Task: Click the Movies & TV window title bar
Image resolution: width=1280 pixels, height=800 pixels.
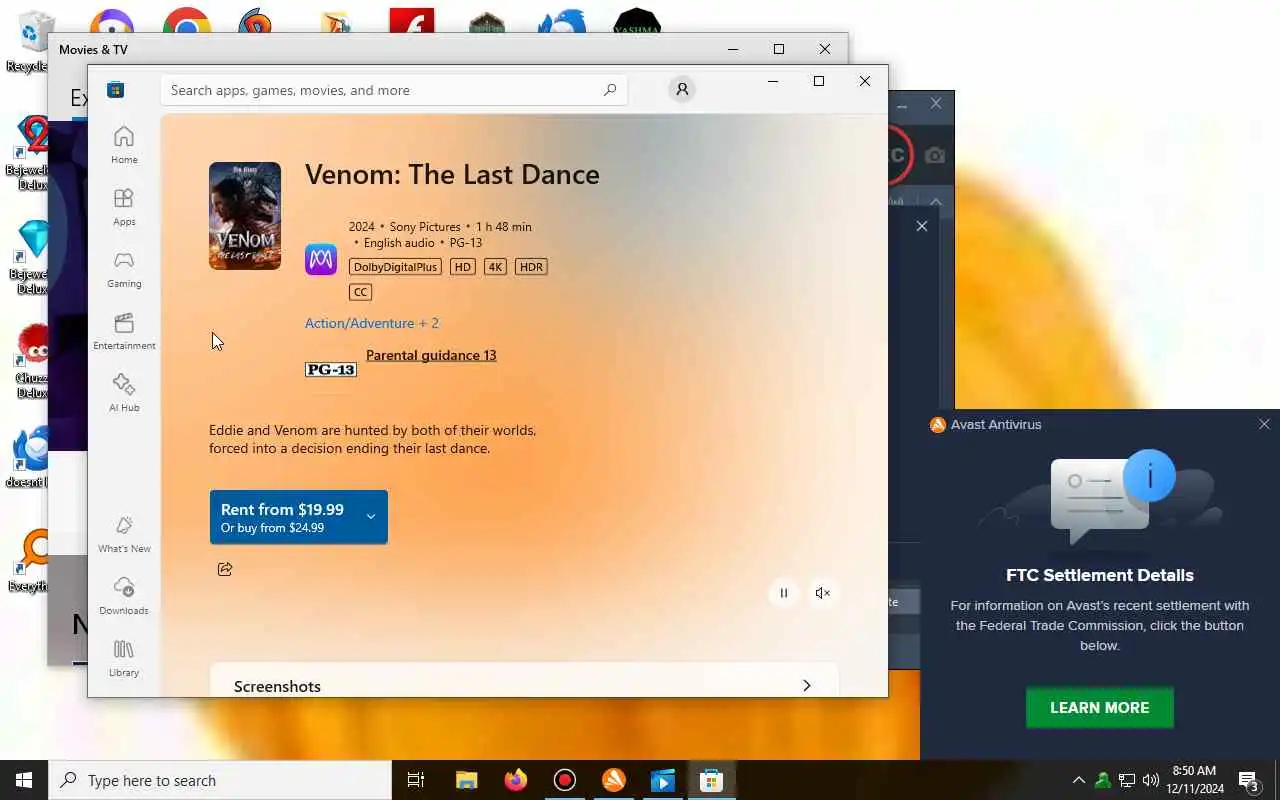Action: tap(390, 49)
